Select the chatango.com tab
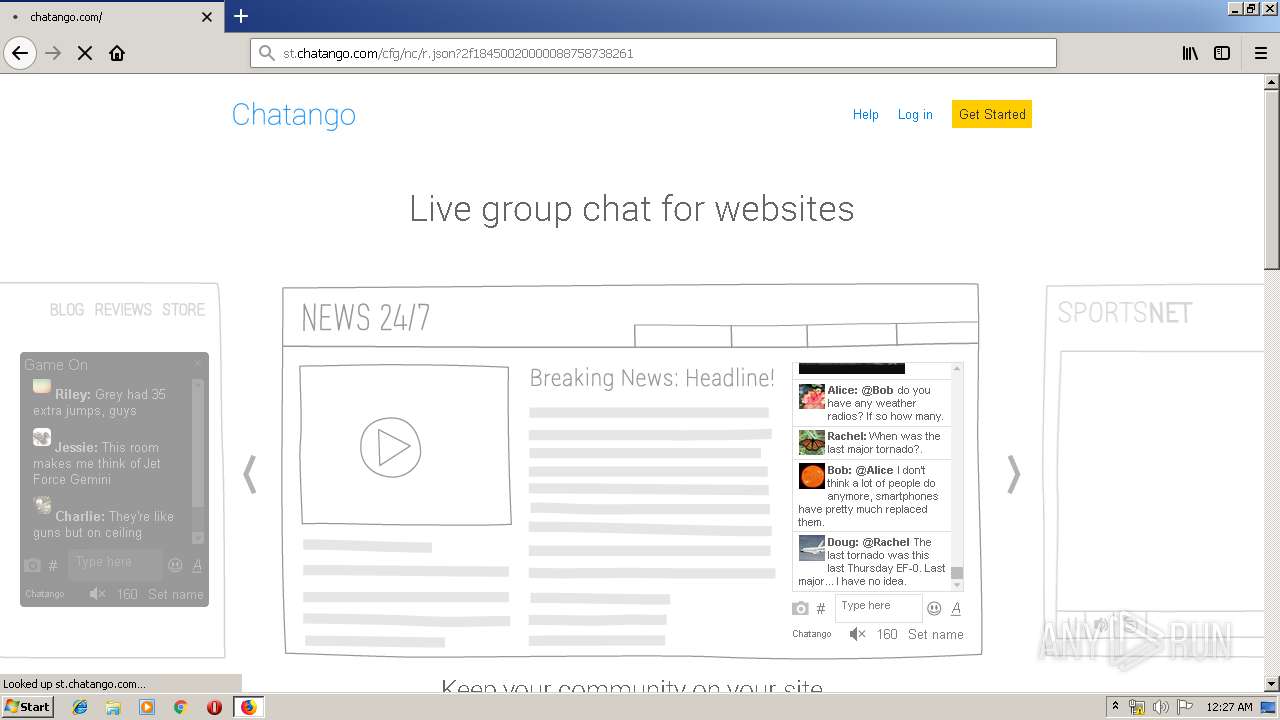Screen dimensions: 1280x720 111,17
